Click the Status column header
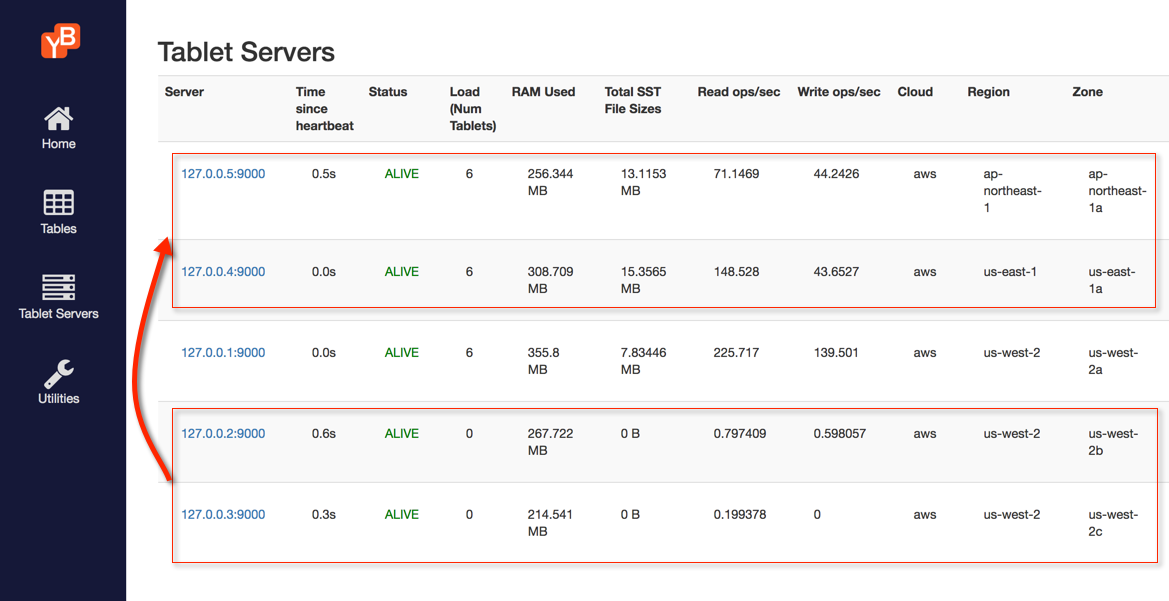The image size is (1169, 601). pyautogui.click(x=388, y=92)
